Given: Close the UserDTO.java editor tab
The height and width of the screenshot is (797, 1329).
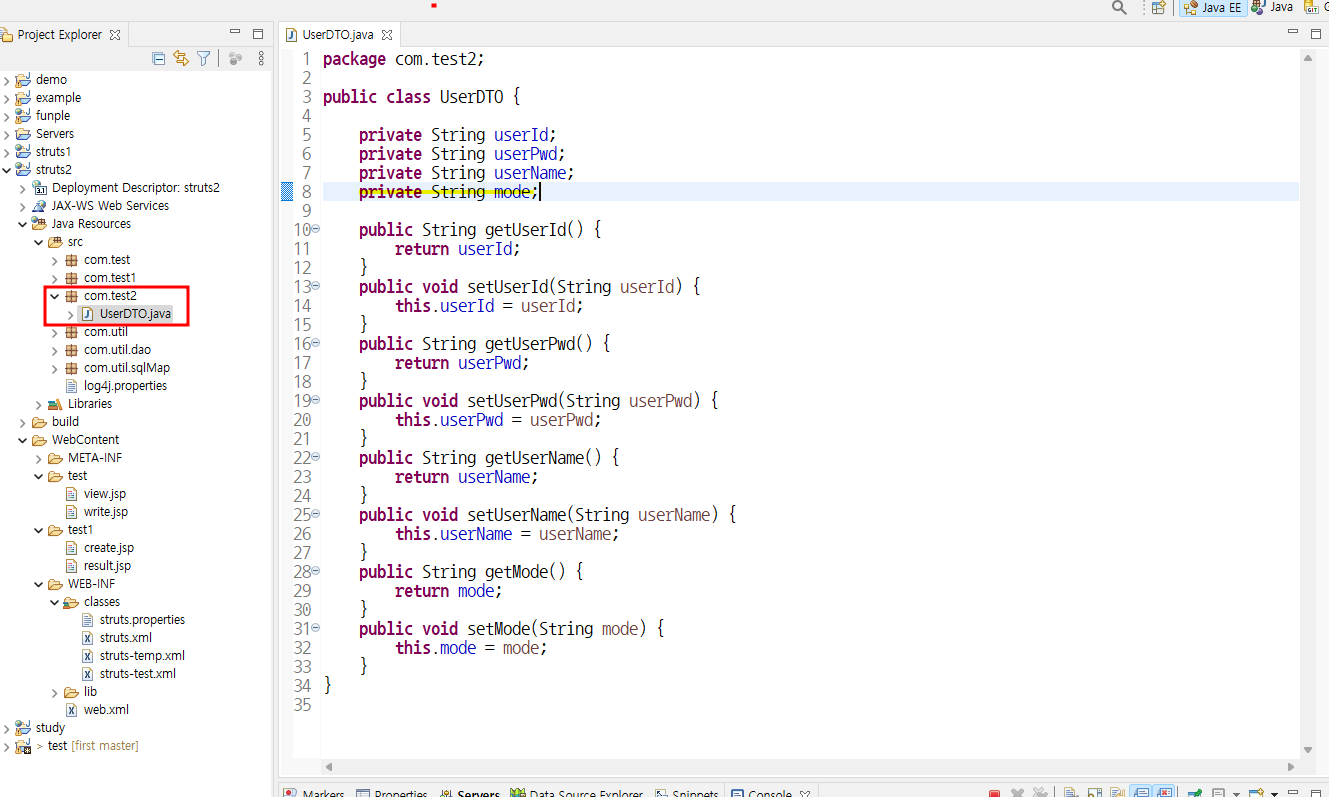Looking at the screenshot, I should [x=387, y=34].
